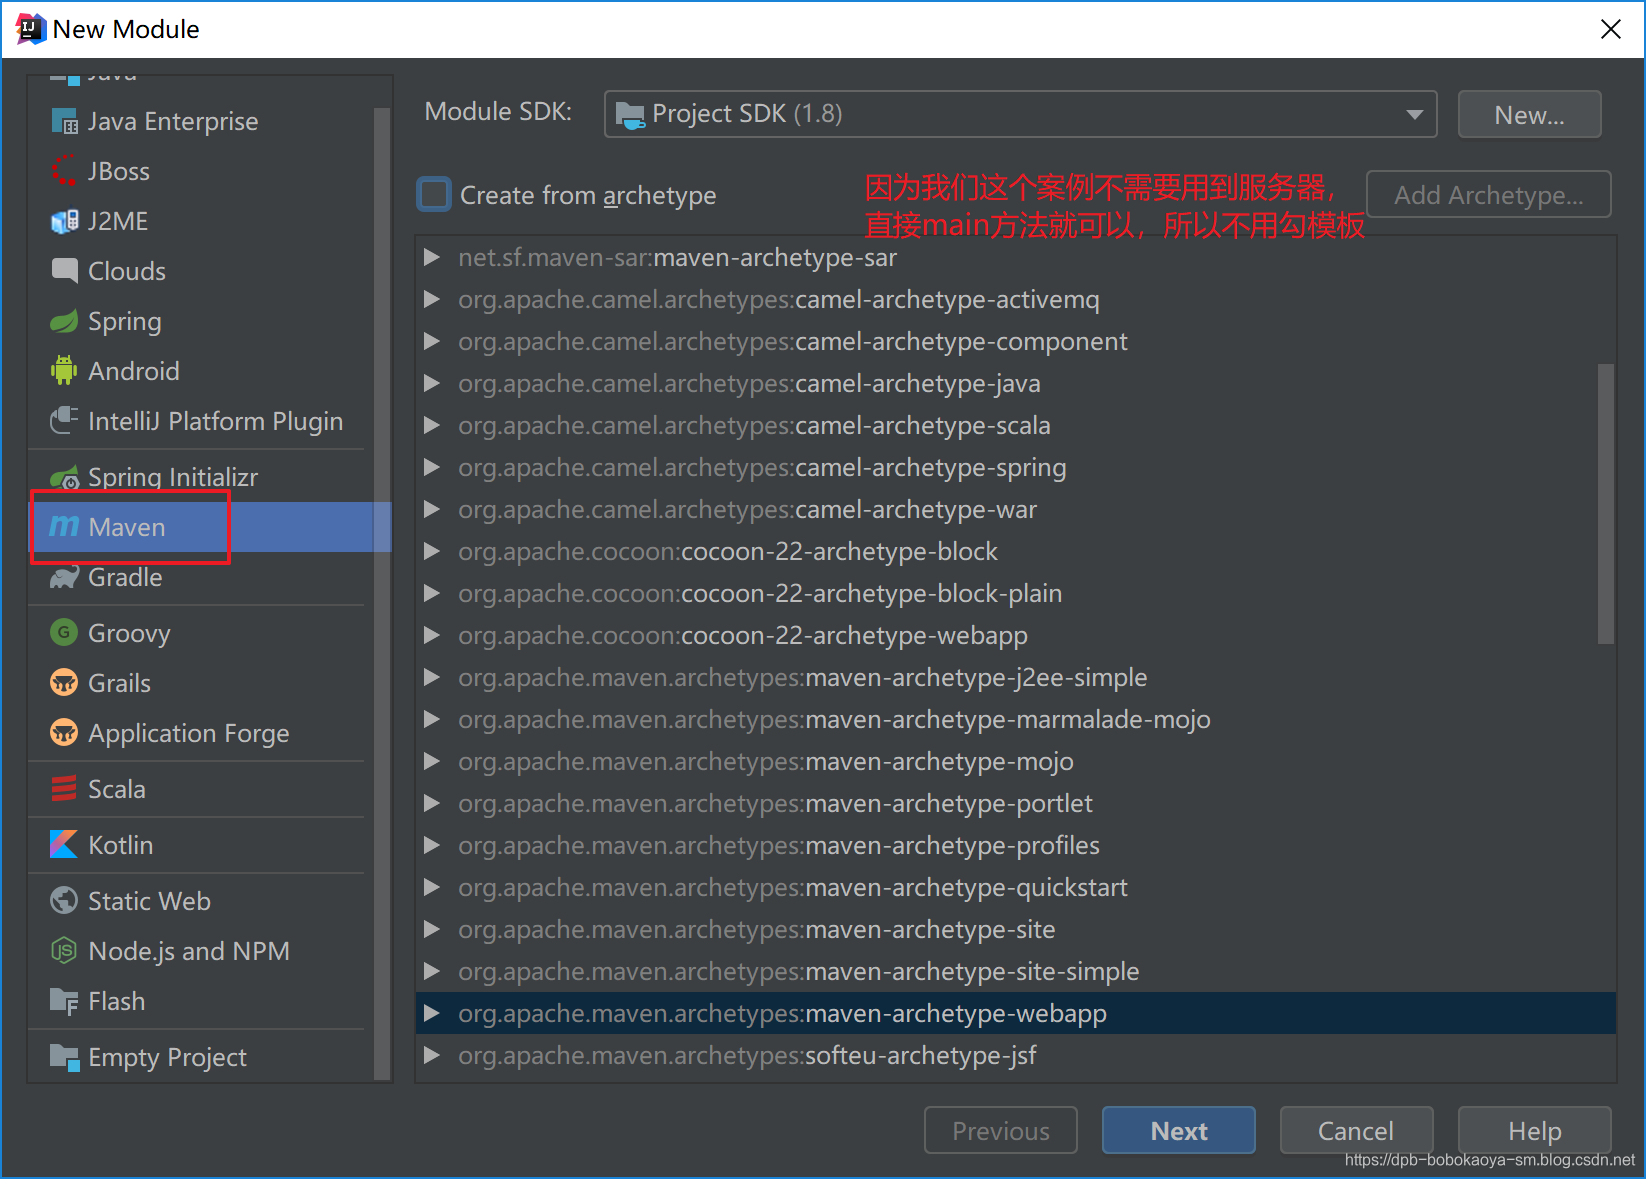Expand softeu-archetype-jsf node

pos(432,1055)
